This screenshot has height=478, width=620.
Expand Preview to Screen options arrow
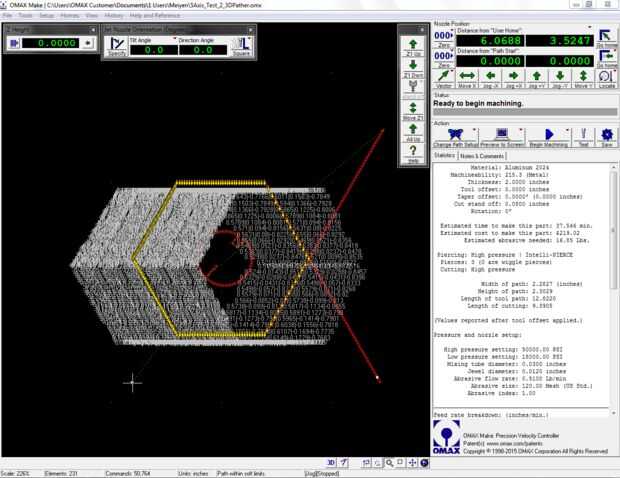point(521,130)
